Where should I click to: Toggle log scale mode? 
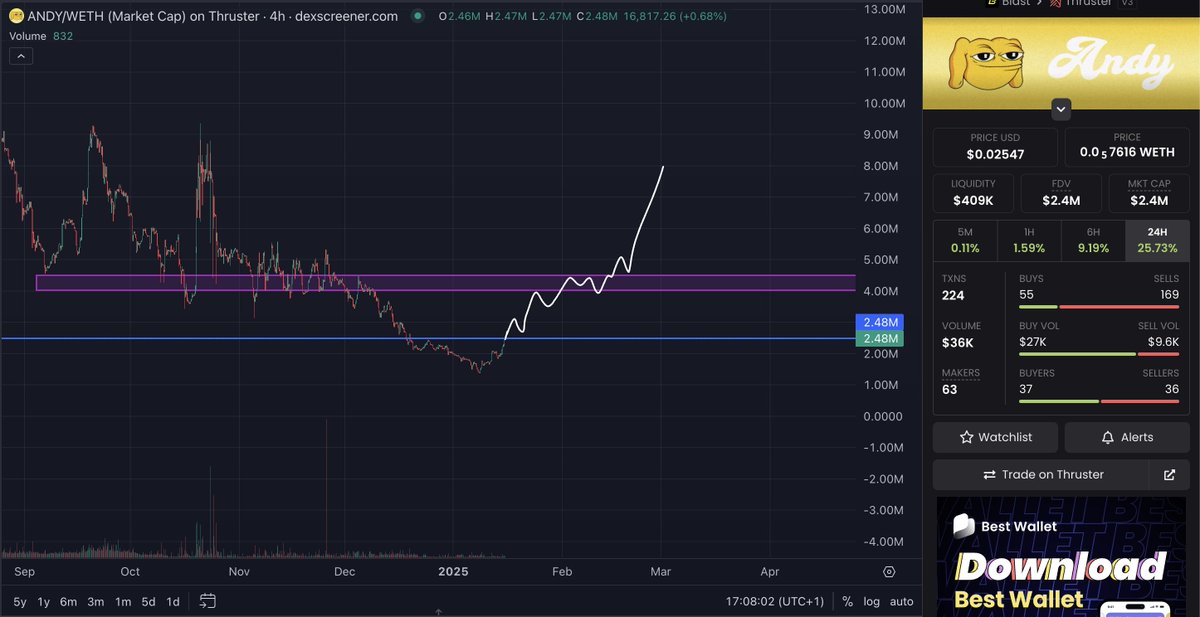pos(872,601)
